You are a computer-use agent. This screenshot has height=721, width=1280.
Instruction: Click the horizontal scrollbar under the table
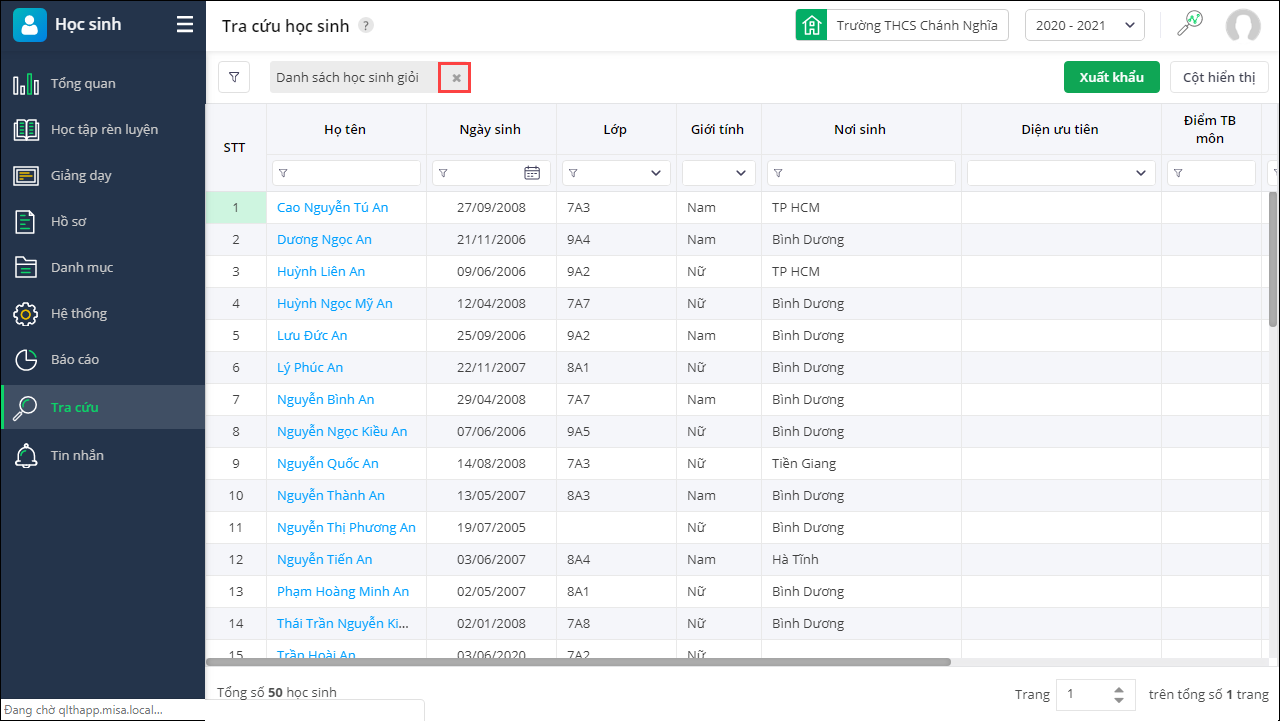578,662
